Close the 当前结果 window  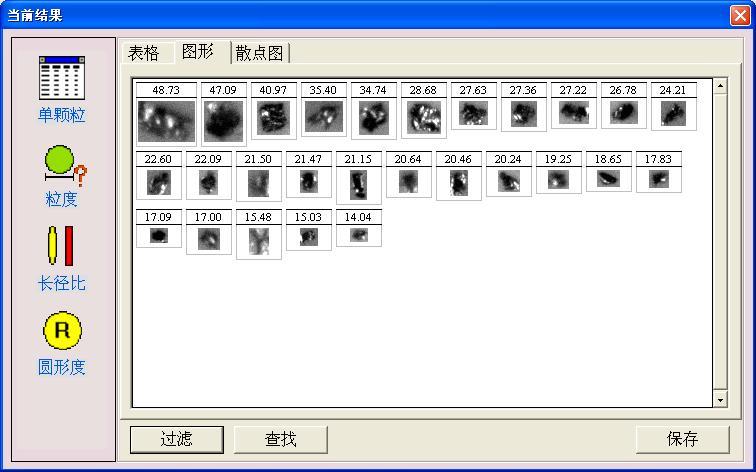tap(740, 15)
